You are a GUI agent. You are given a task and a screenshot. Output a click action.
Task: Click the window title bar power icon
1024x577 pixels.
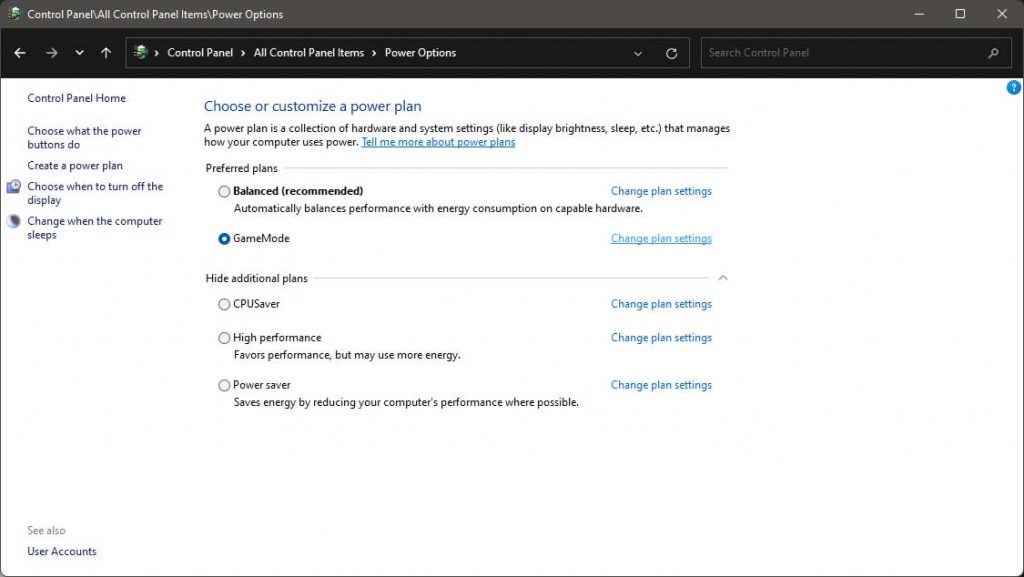(x=14, y=14)
